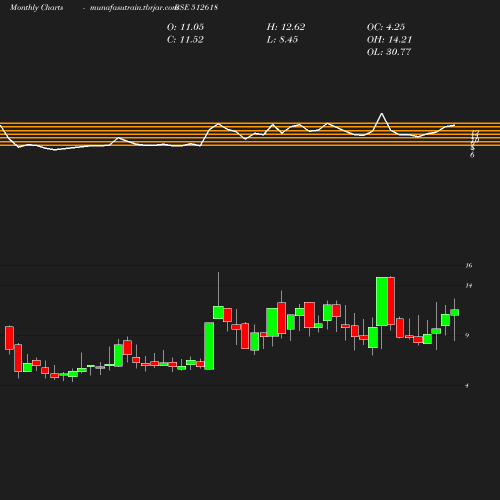Click the "BSE 512618" stock code text
The image size is (500, 500).
point(197,7)
